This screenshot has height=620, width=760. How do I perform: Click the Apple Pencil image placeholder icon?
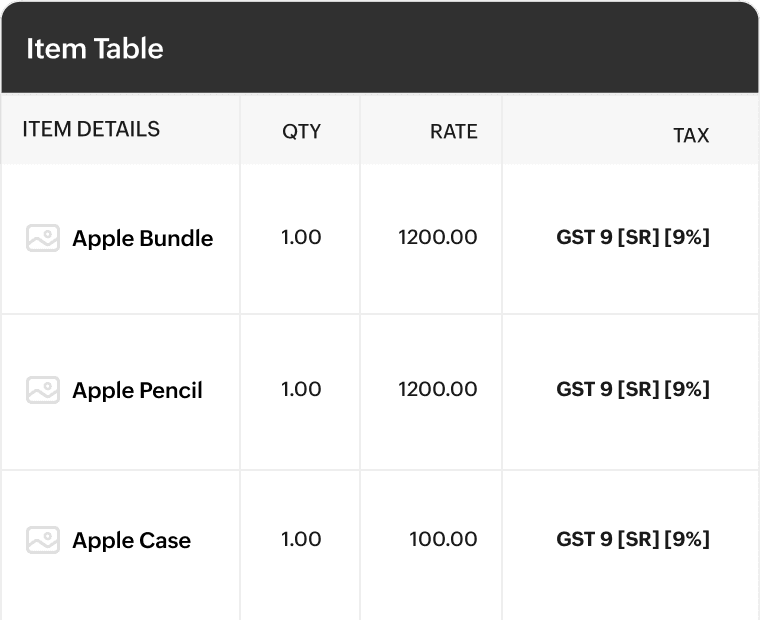point(43,390)
